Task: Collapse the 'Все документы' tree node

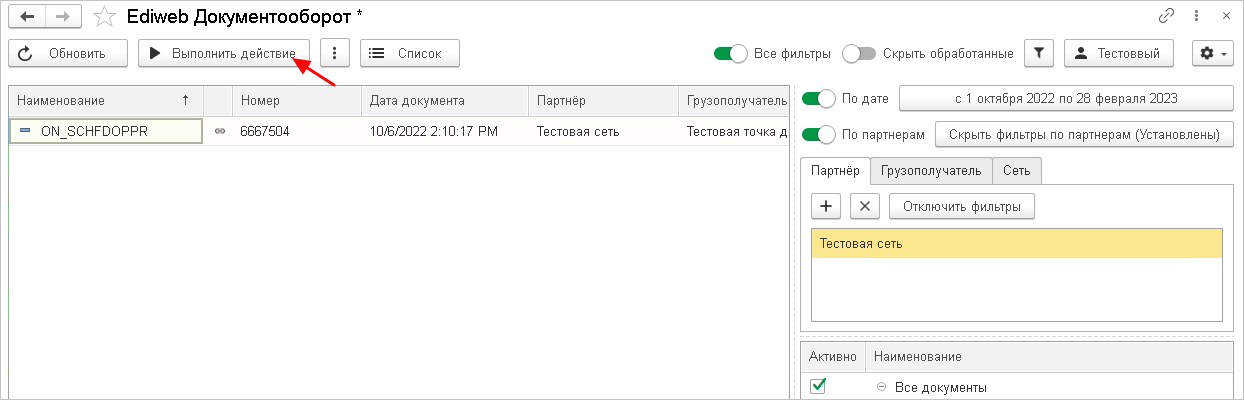Action: (x=881, y=387)
